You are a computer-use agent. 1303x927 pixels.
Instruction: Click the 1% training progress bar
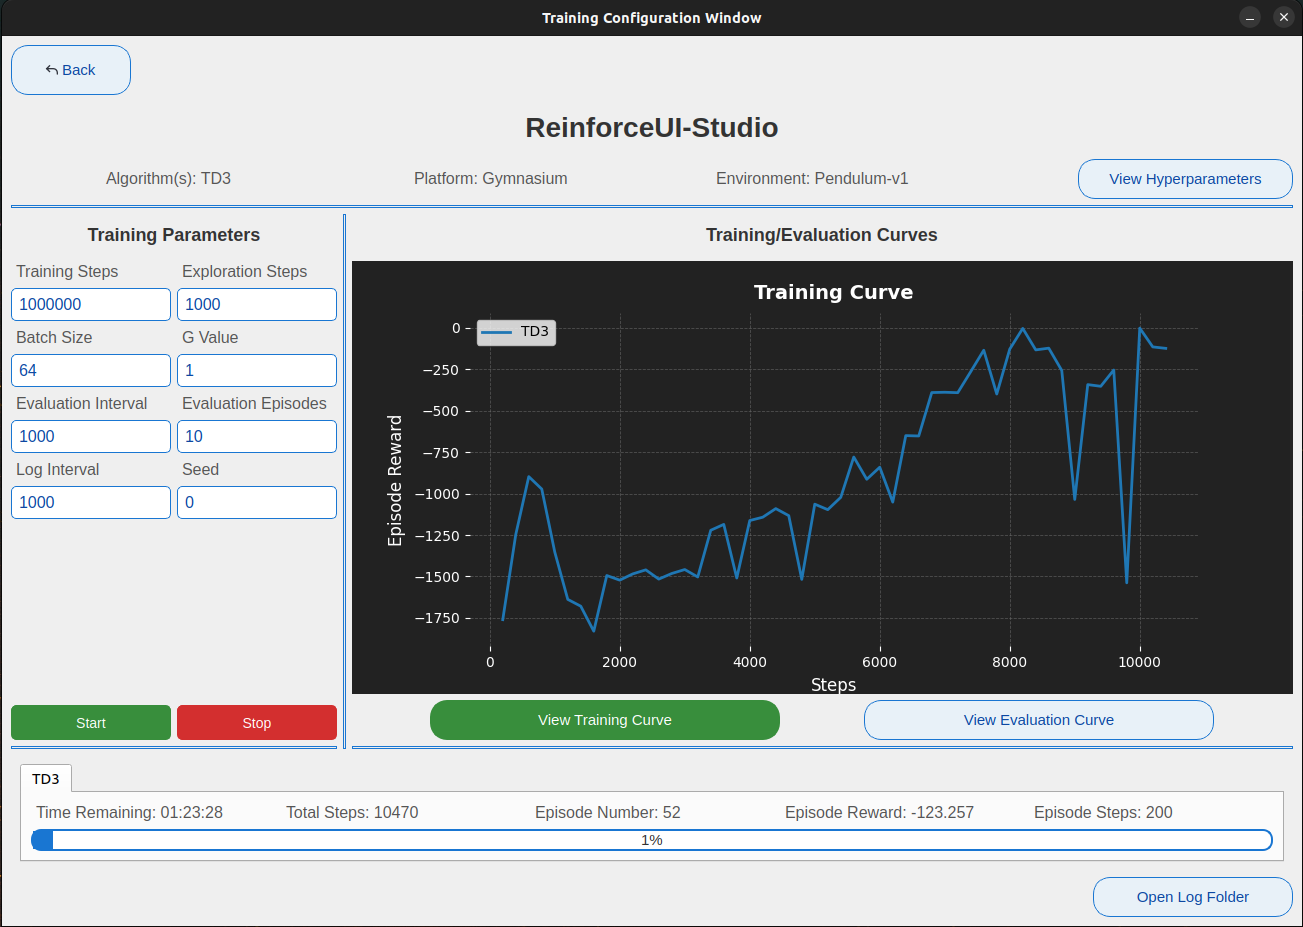pos(653,840)
